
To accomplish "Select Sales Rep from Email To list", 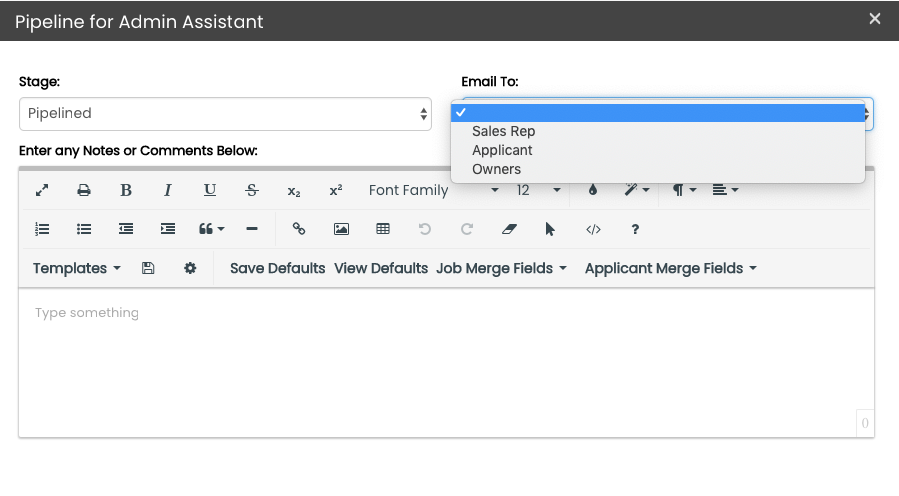I will click(x=504, y=131).
